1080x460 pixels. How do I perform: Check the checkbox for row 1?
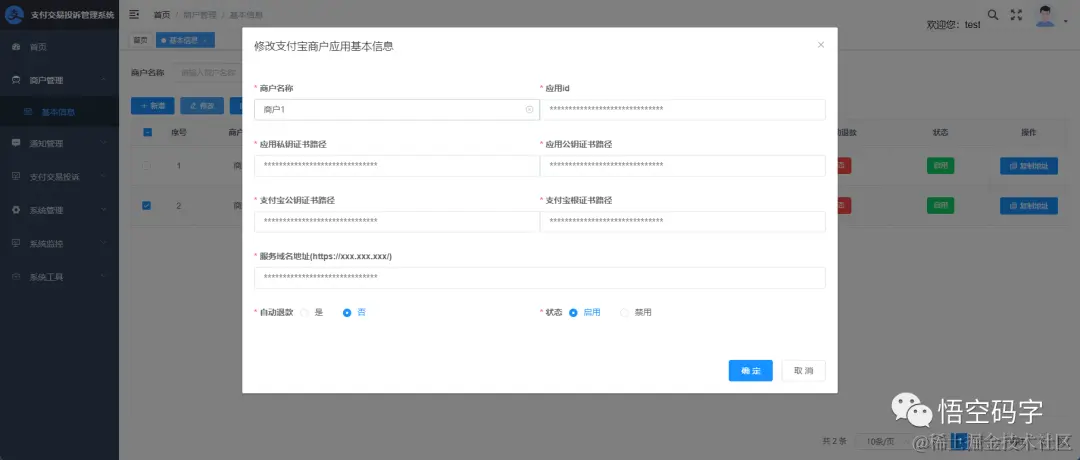tap(146, 166)
